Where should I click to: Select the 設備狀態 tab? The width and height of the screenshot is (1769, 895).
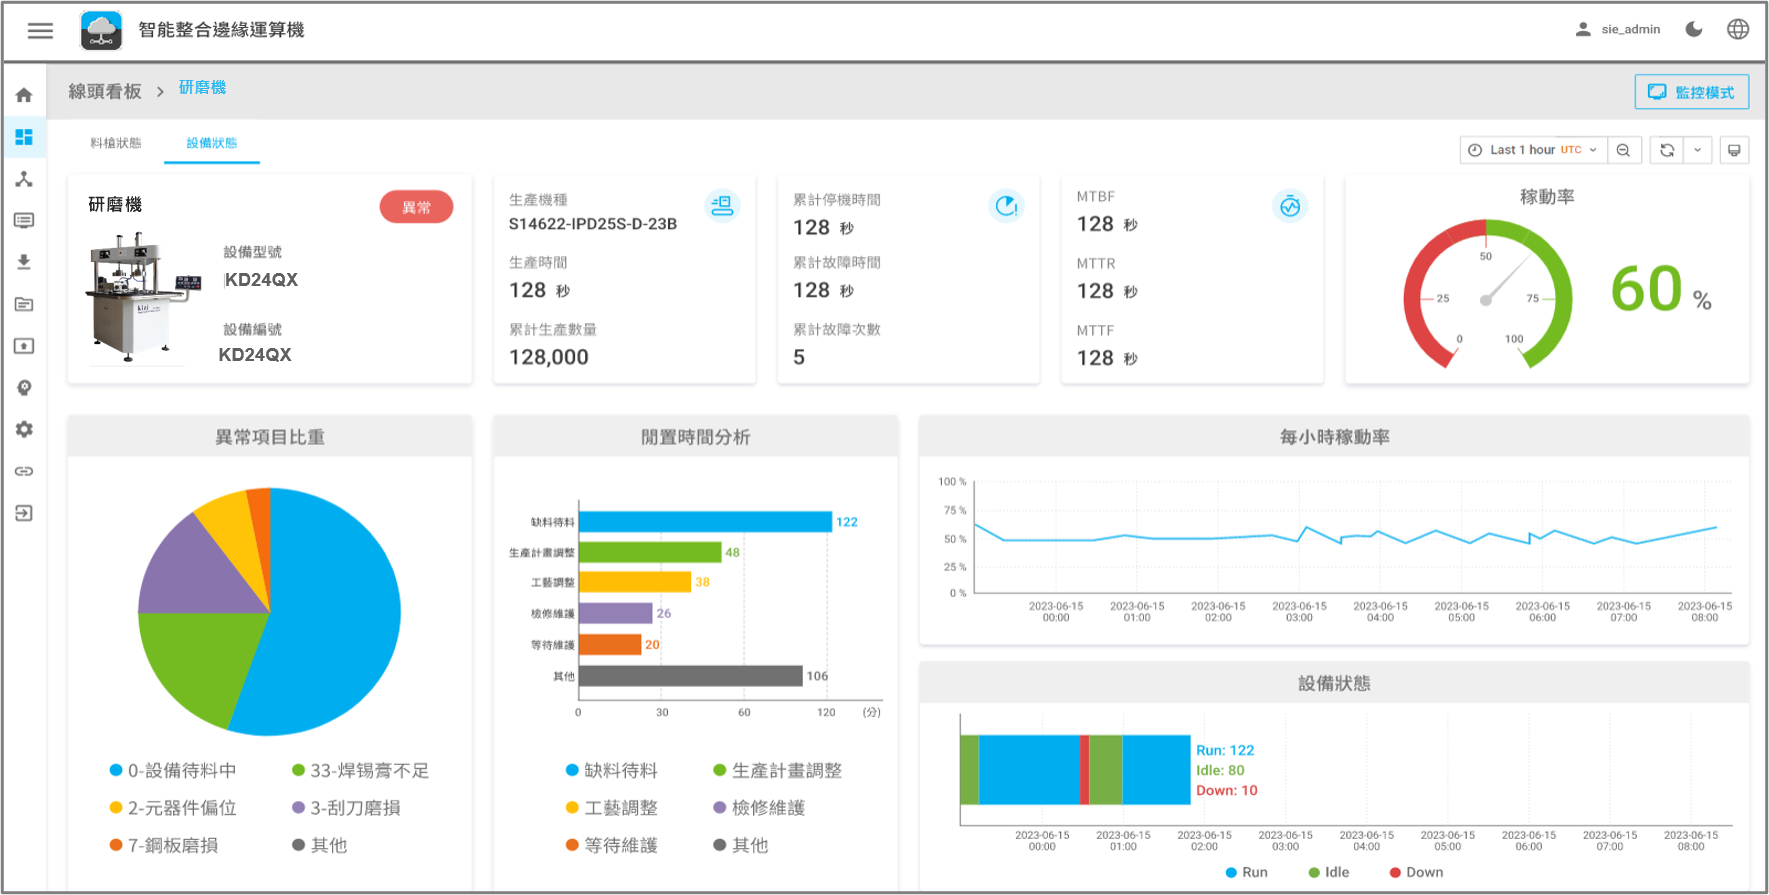pos(212,143)
